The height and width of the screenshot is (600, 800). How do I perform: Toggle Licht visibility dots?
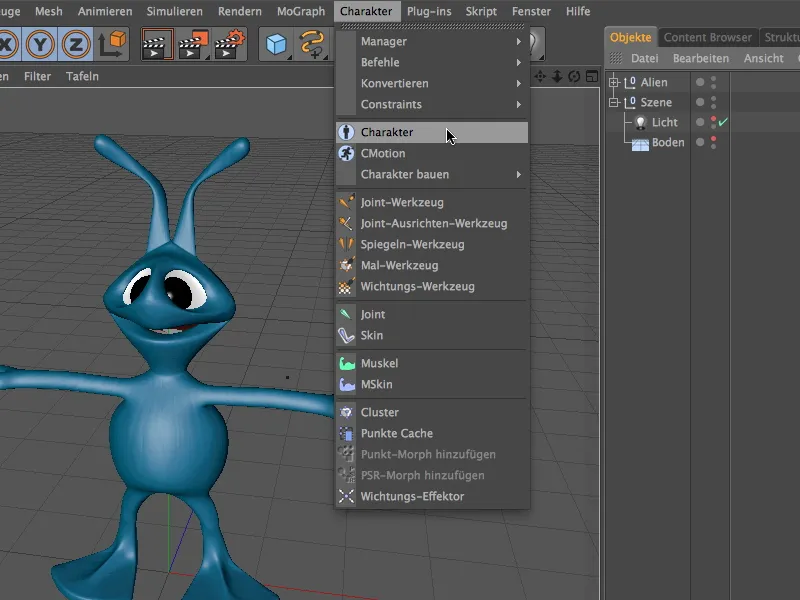point(714,122)
